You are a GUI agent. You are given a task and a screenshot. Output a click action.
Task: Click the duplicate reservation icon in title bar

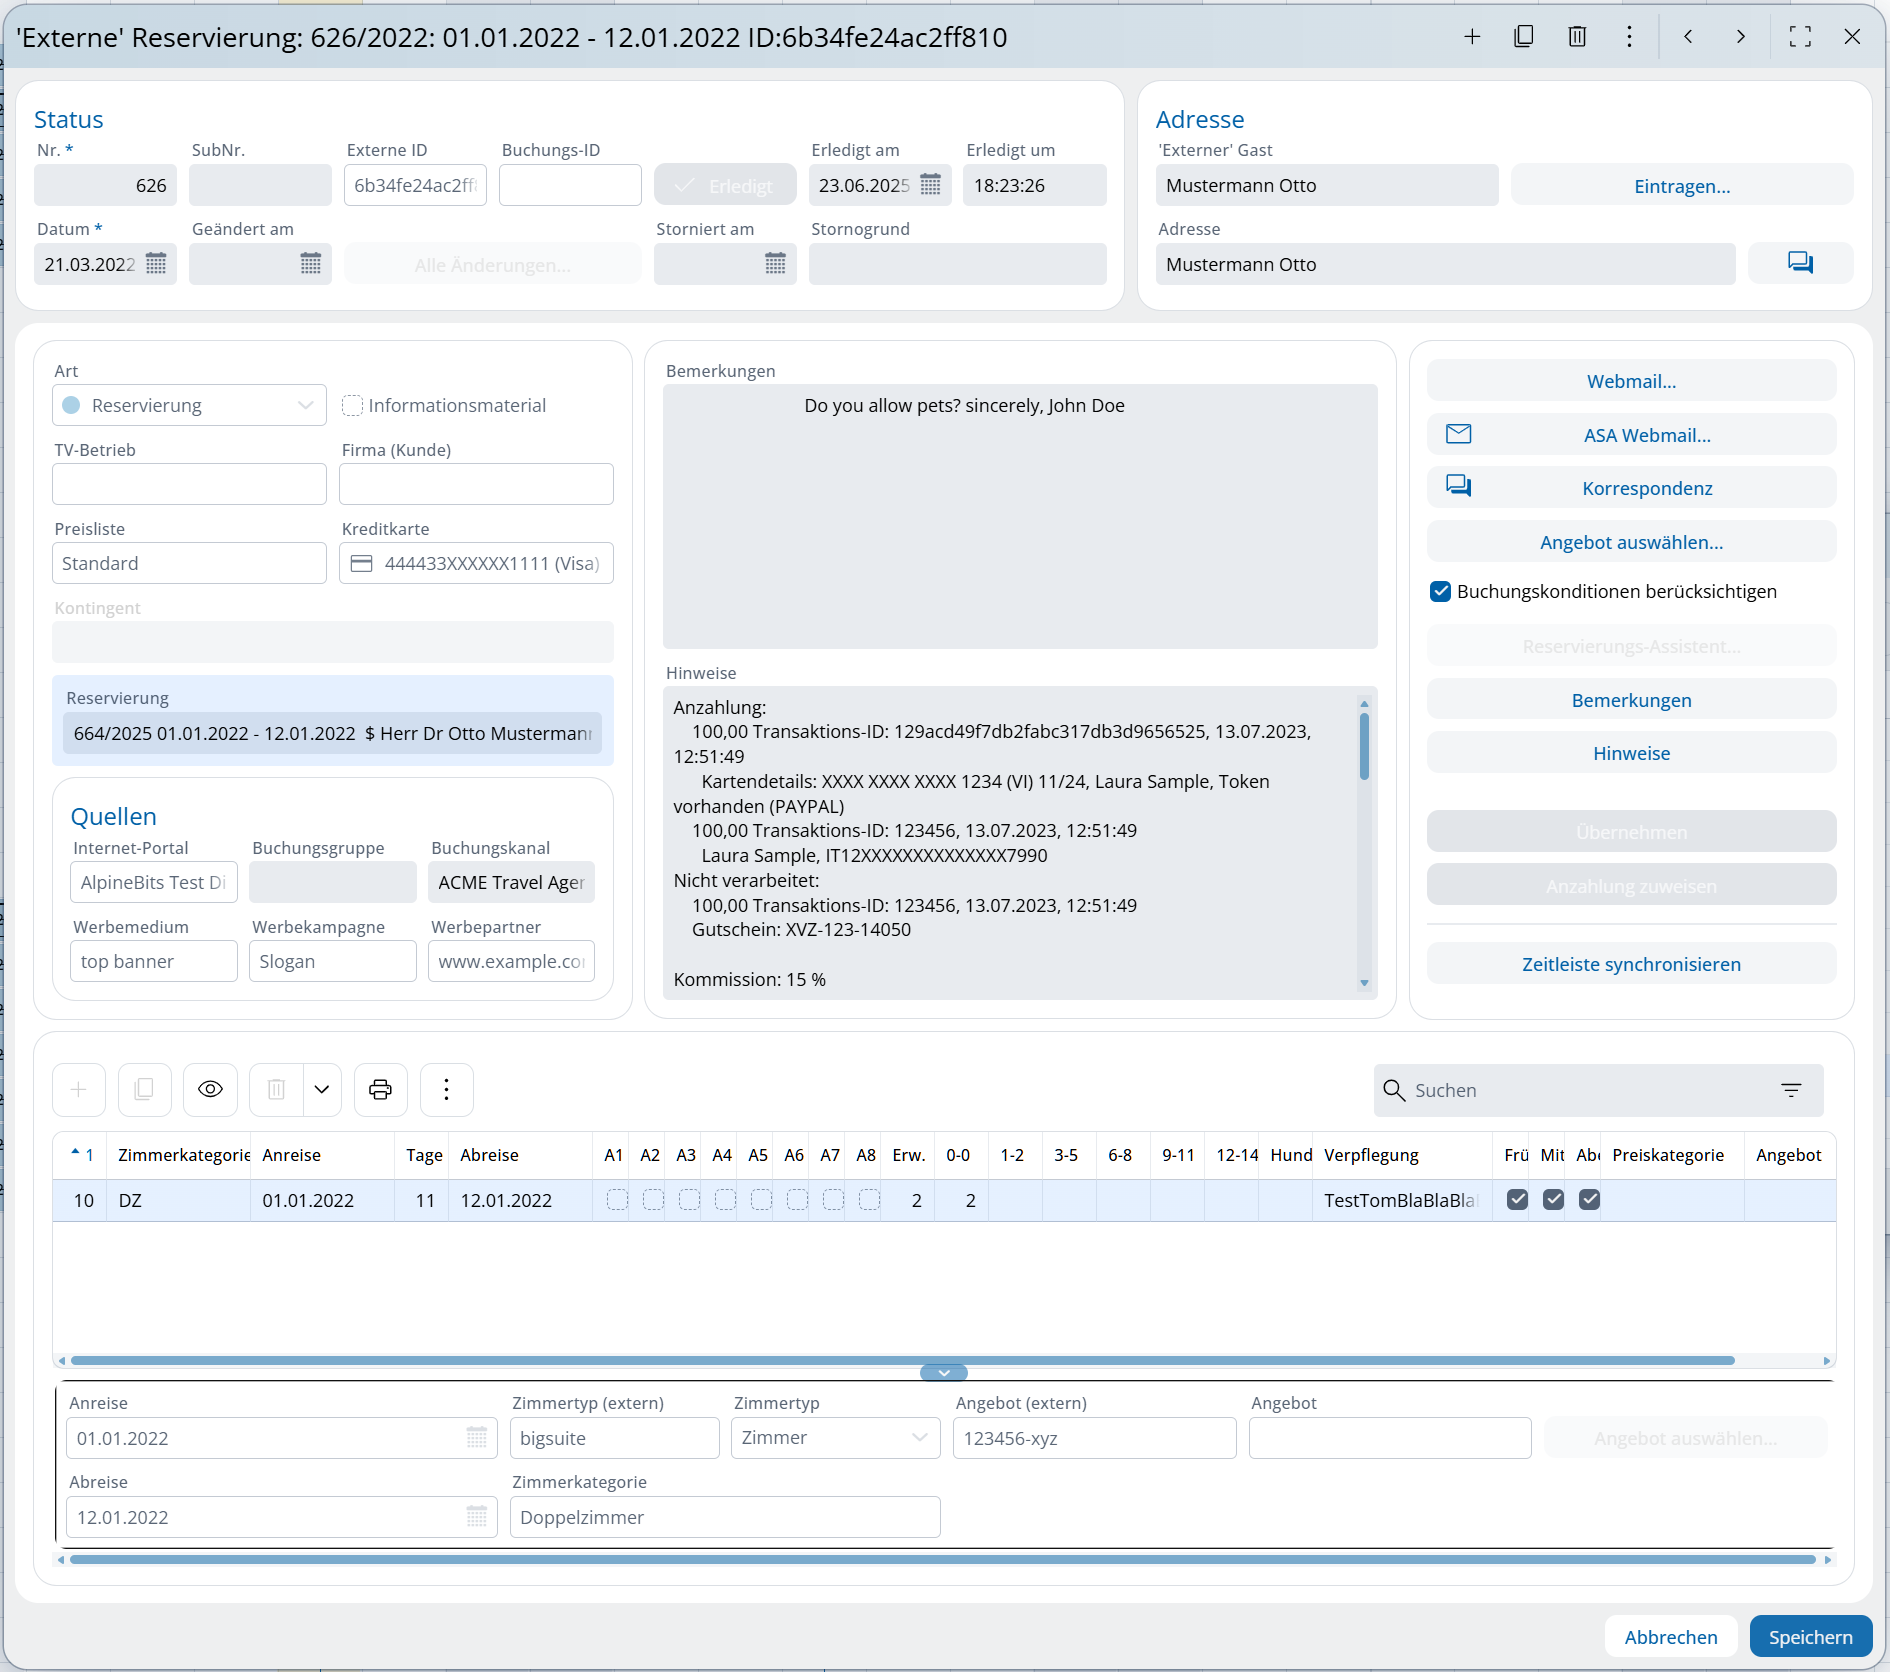[1524, 37]
